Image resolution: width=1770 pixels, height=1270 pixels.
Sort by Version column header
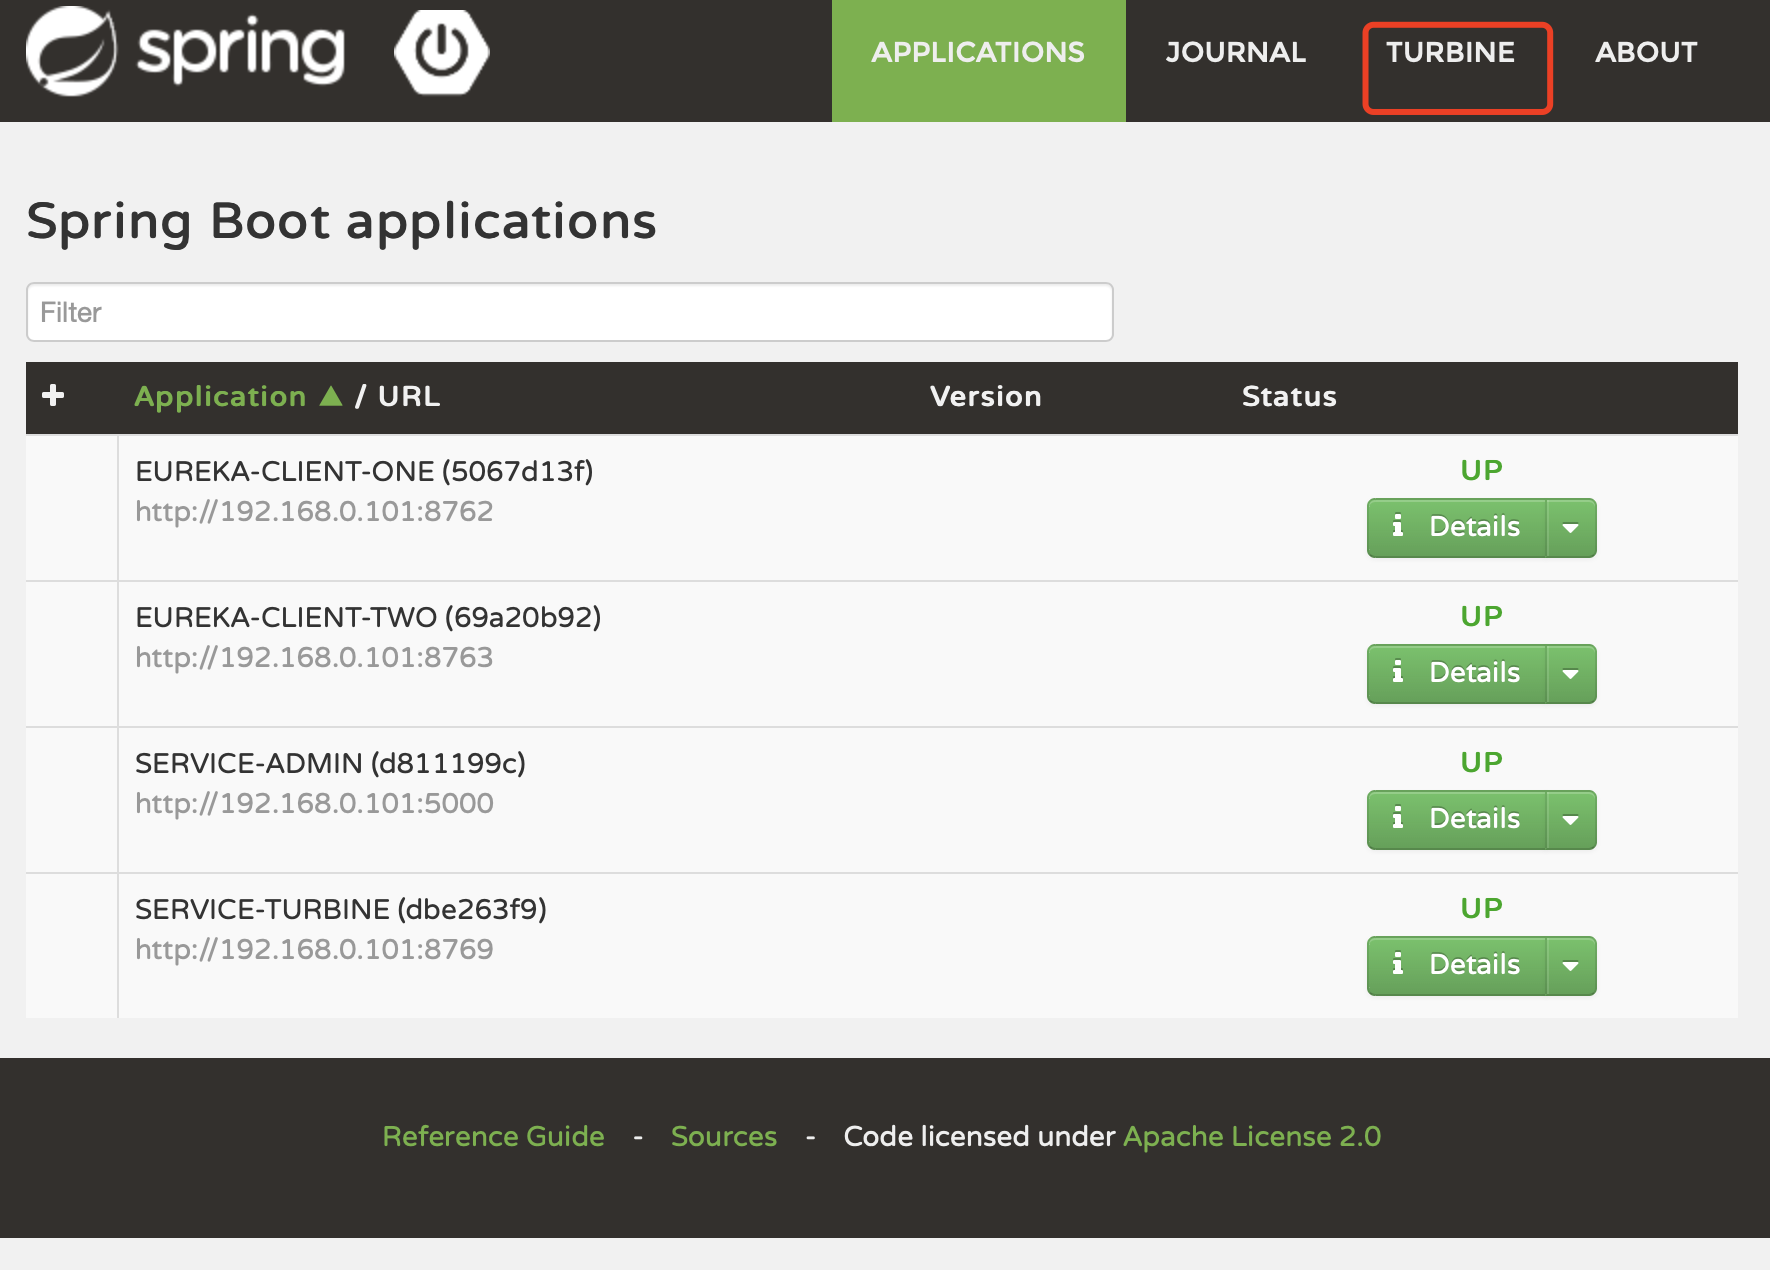click(986, 397)
